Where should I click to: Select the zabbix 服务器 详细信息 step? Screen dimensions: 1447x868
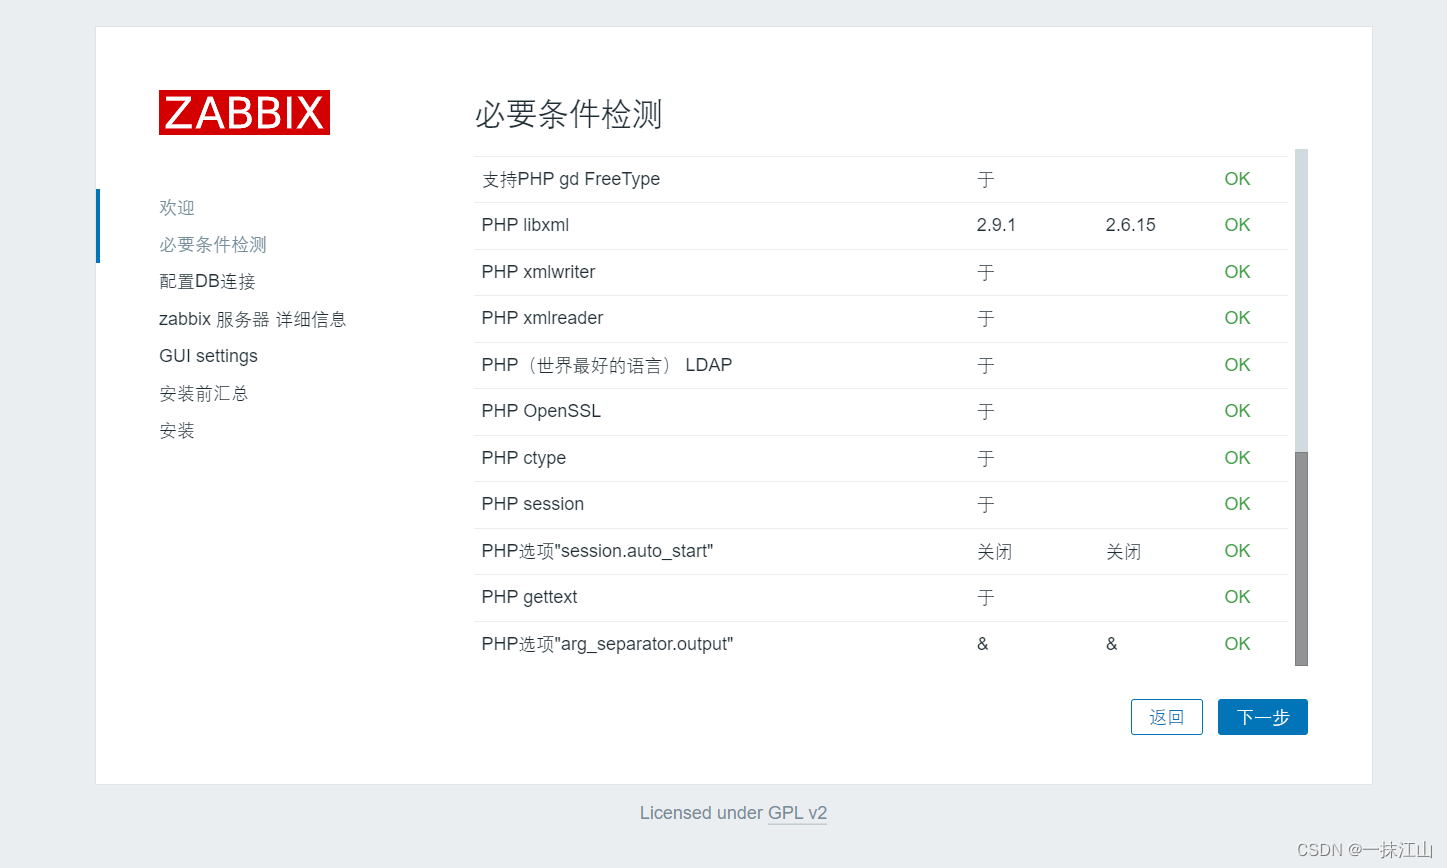[x=252, y=319]
